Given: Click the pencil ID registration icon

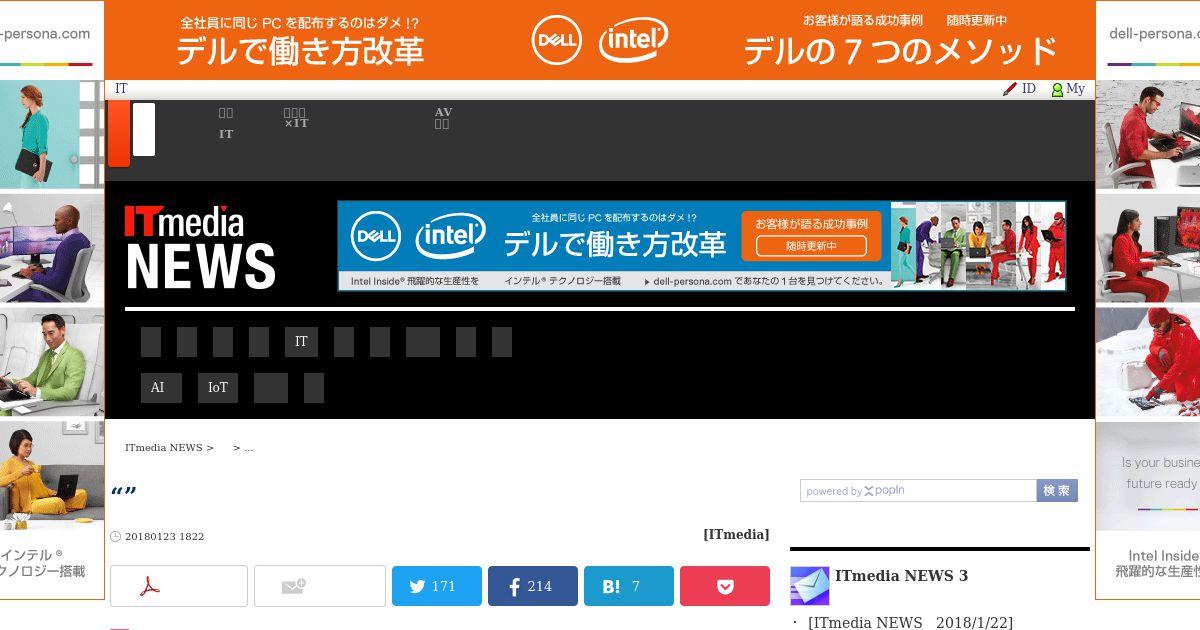Looking at the screenshot, I should point(1010,89).
